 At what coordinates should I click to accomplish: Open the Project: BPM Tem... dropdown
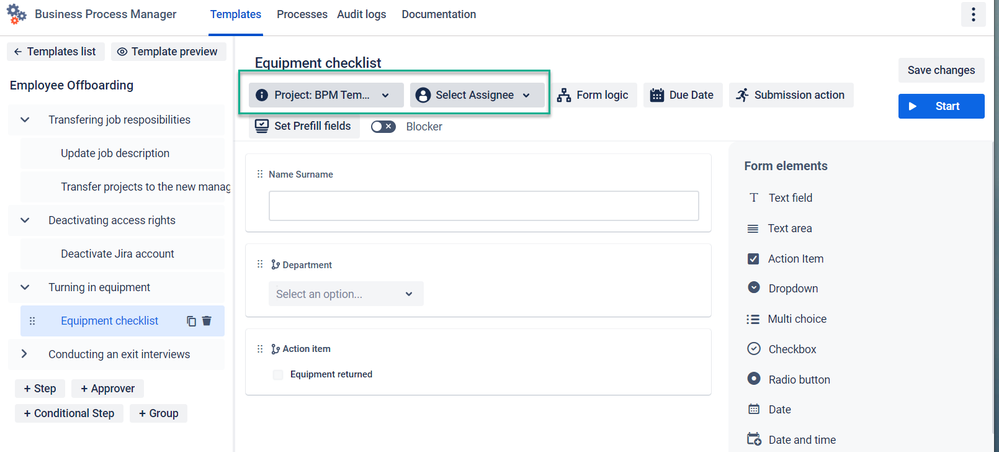coord(326,95)
